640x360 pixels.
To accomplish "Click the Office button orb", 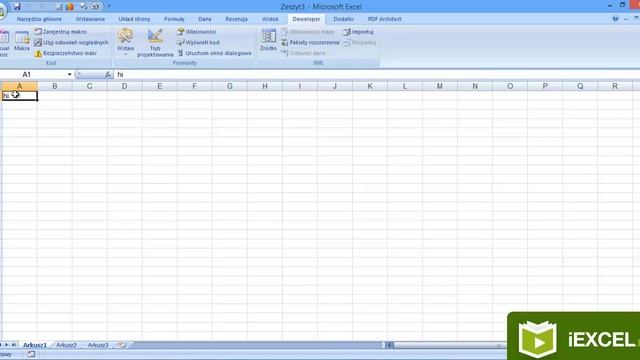I will [x=2, y=11].
